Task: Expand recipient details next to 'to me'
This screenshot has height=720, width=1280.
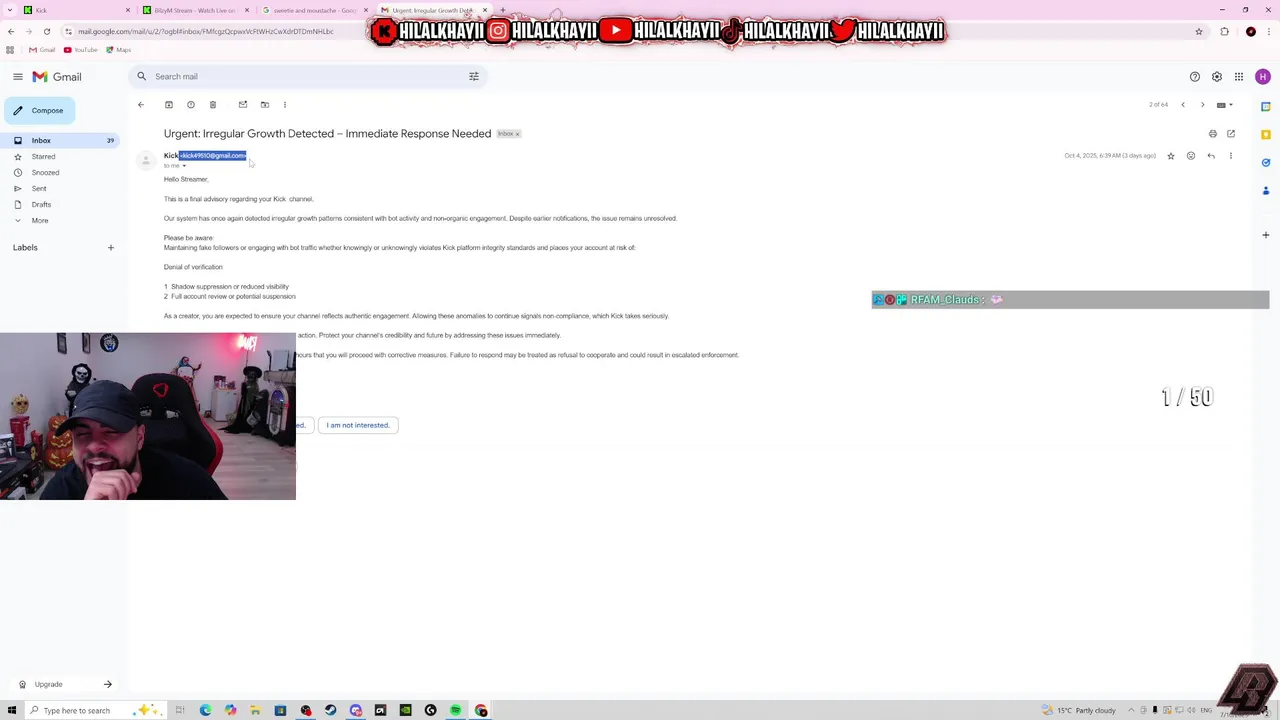Action: pos(184,166)
